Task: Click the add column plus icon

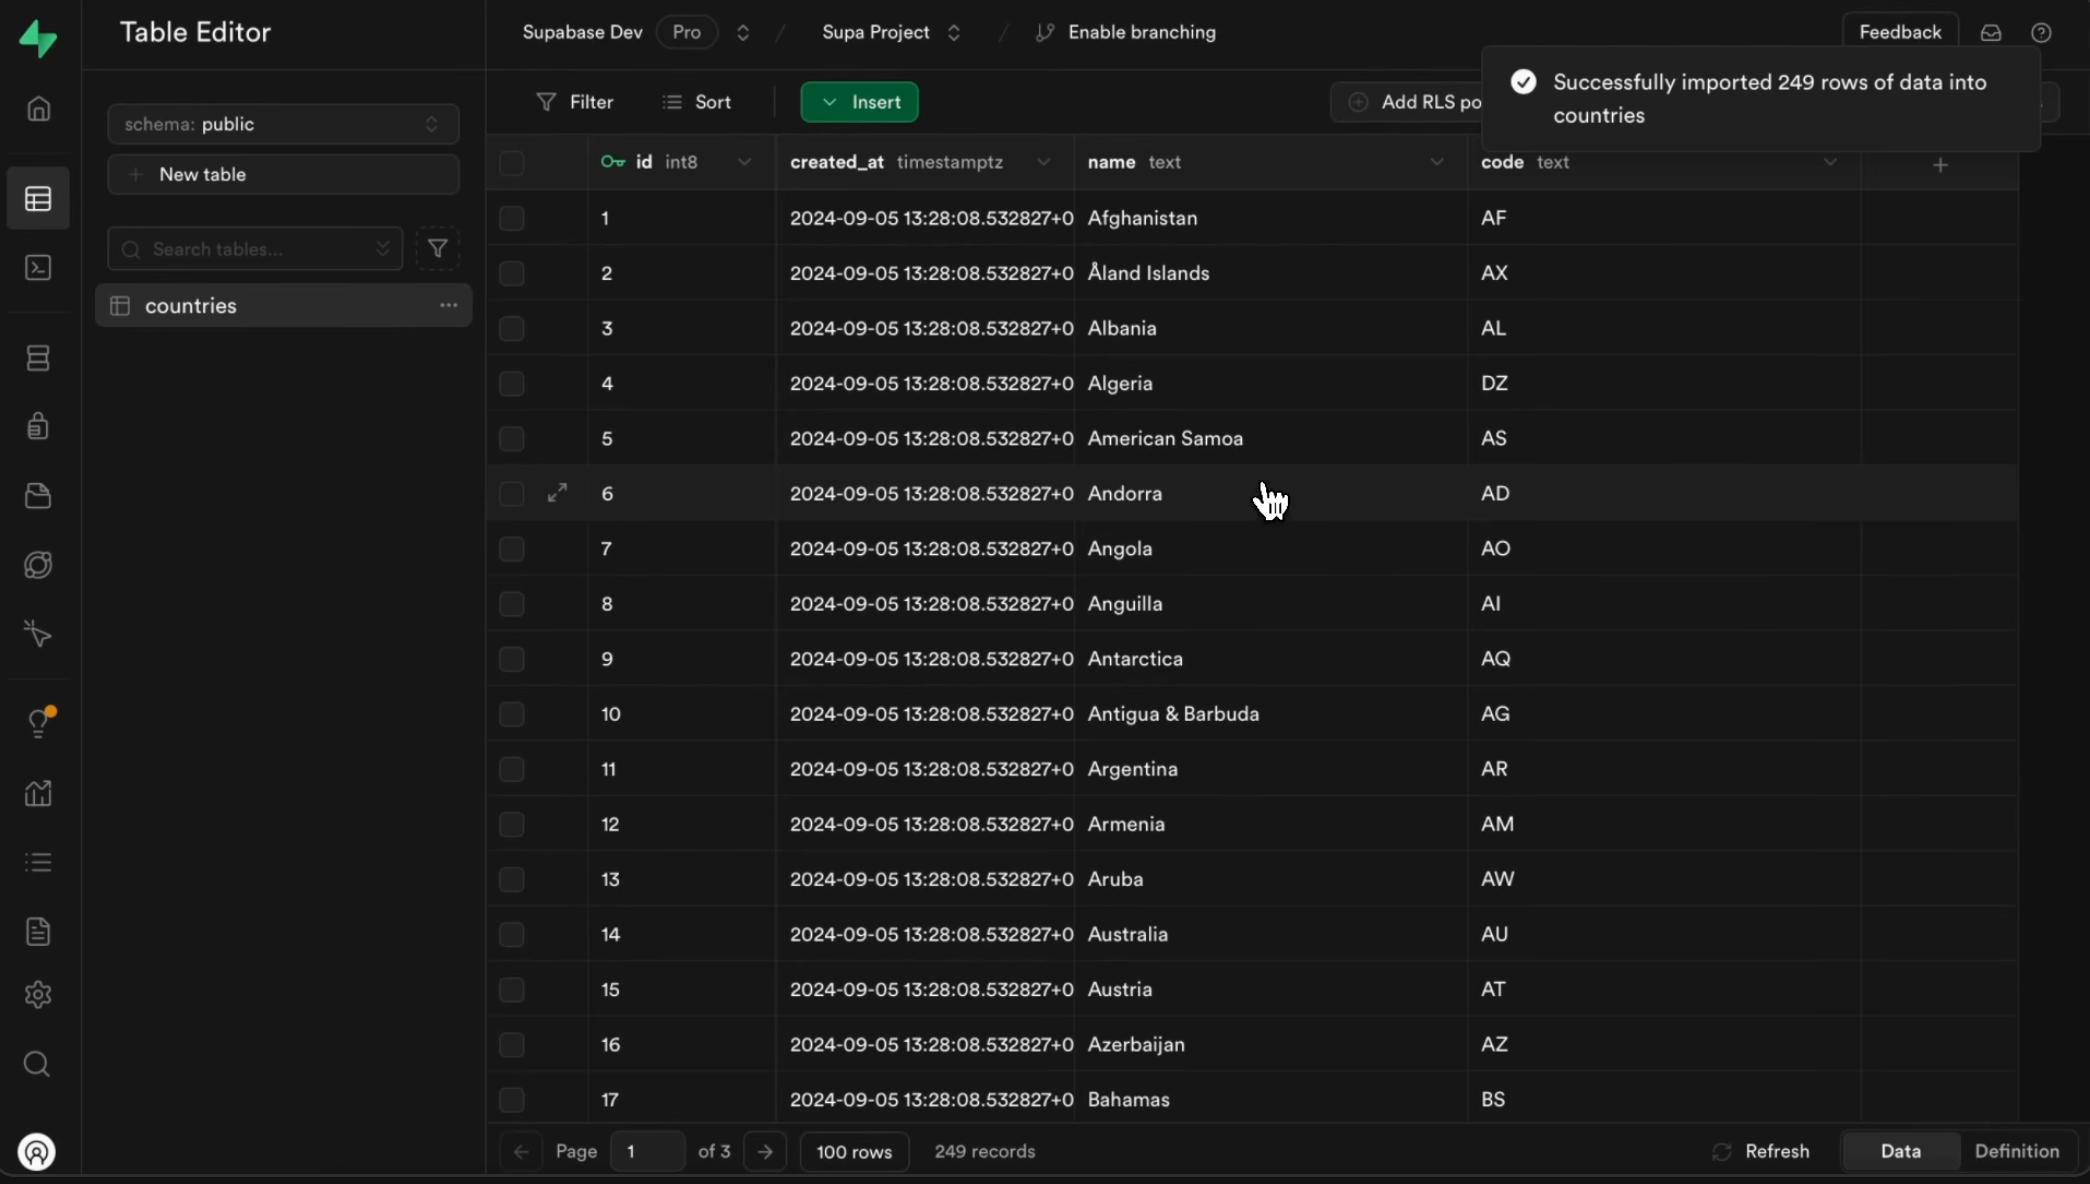Action: coord(1940,164)
